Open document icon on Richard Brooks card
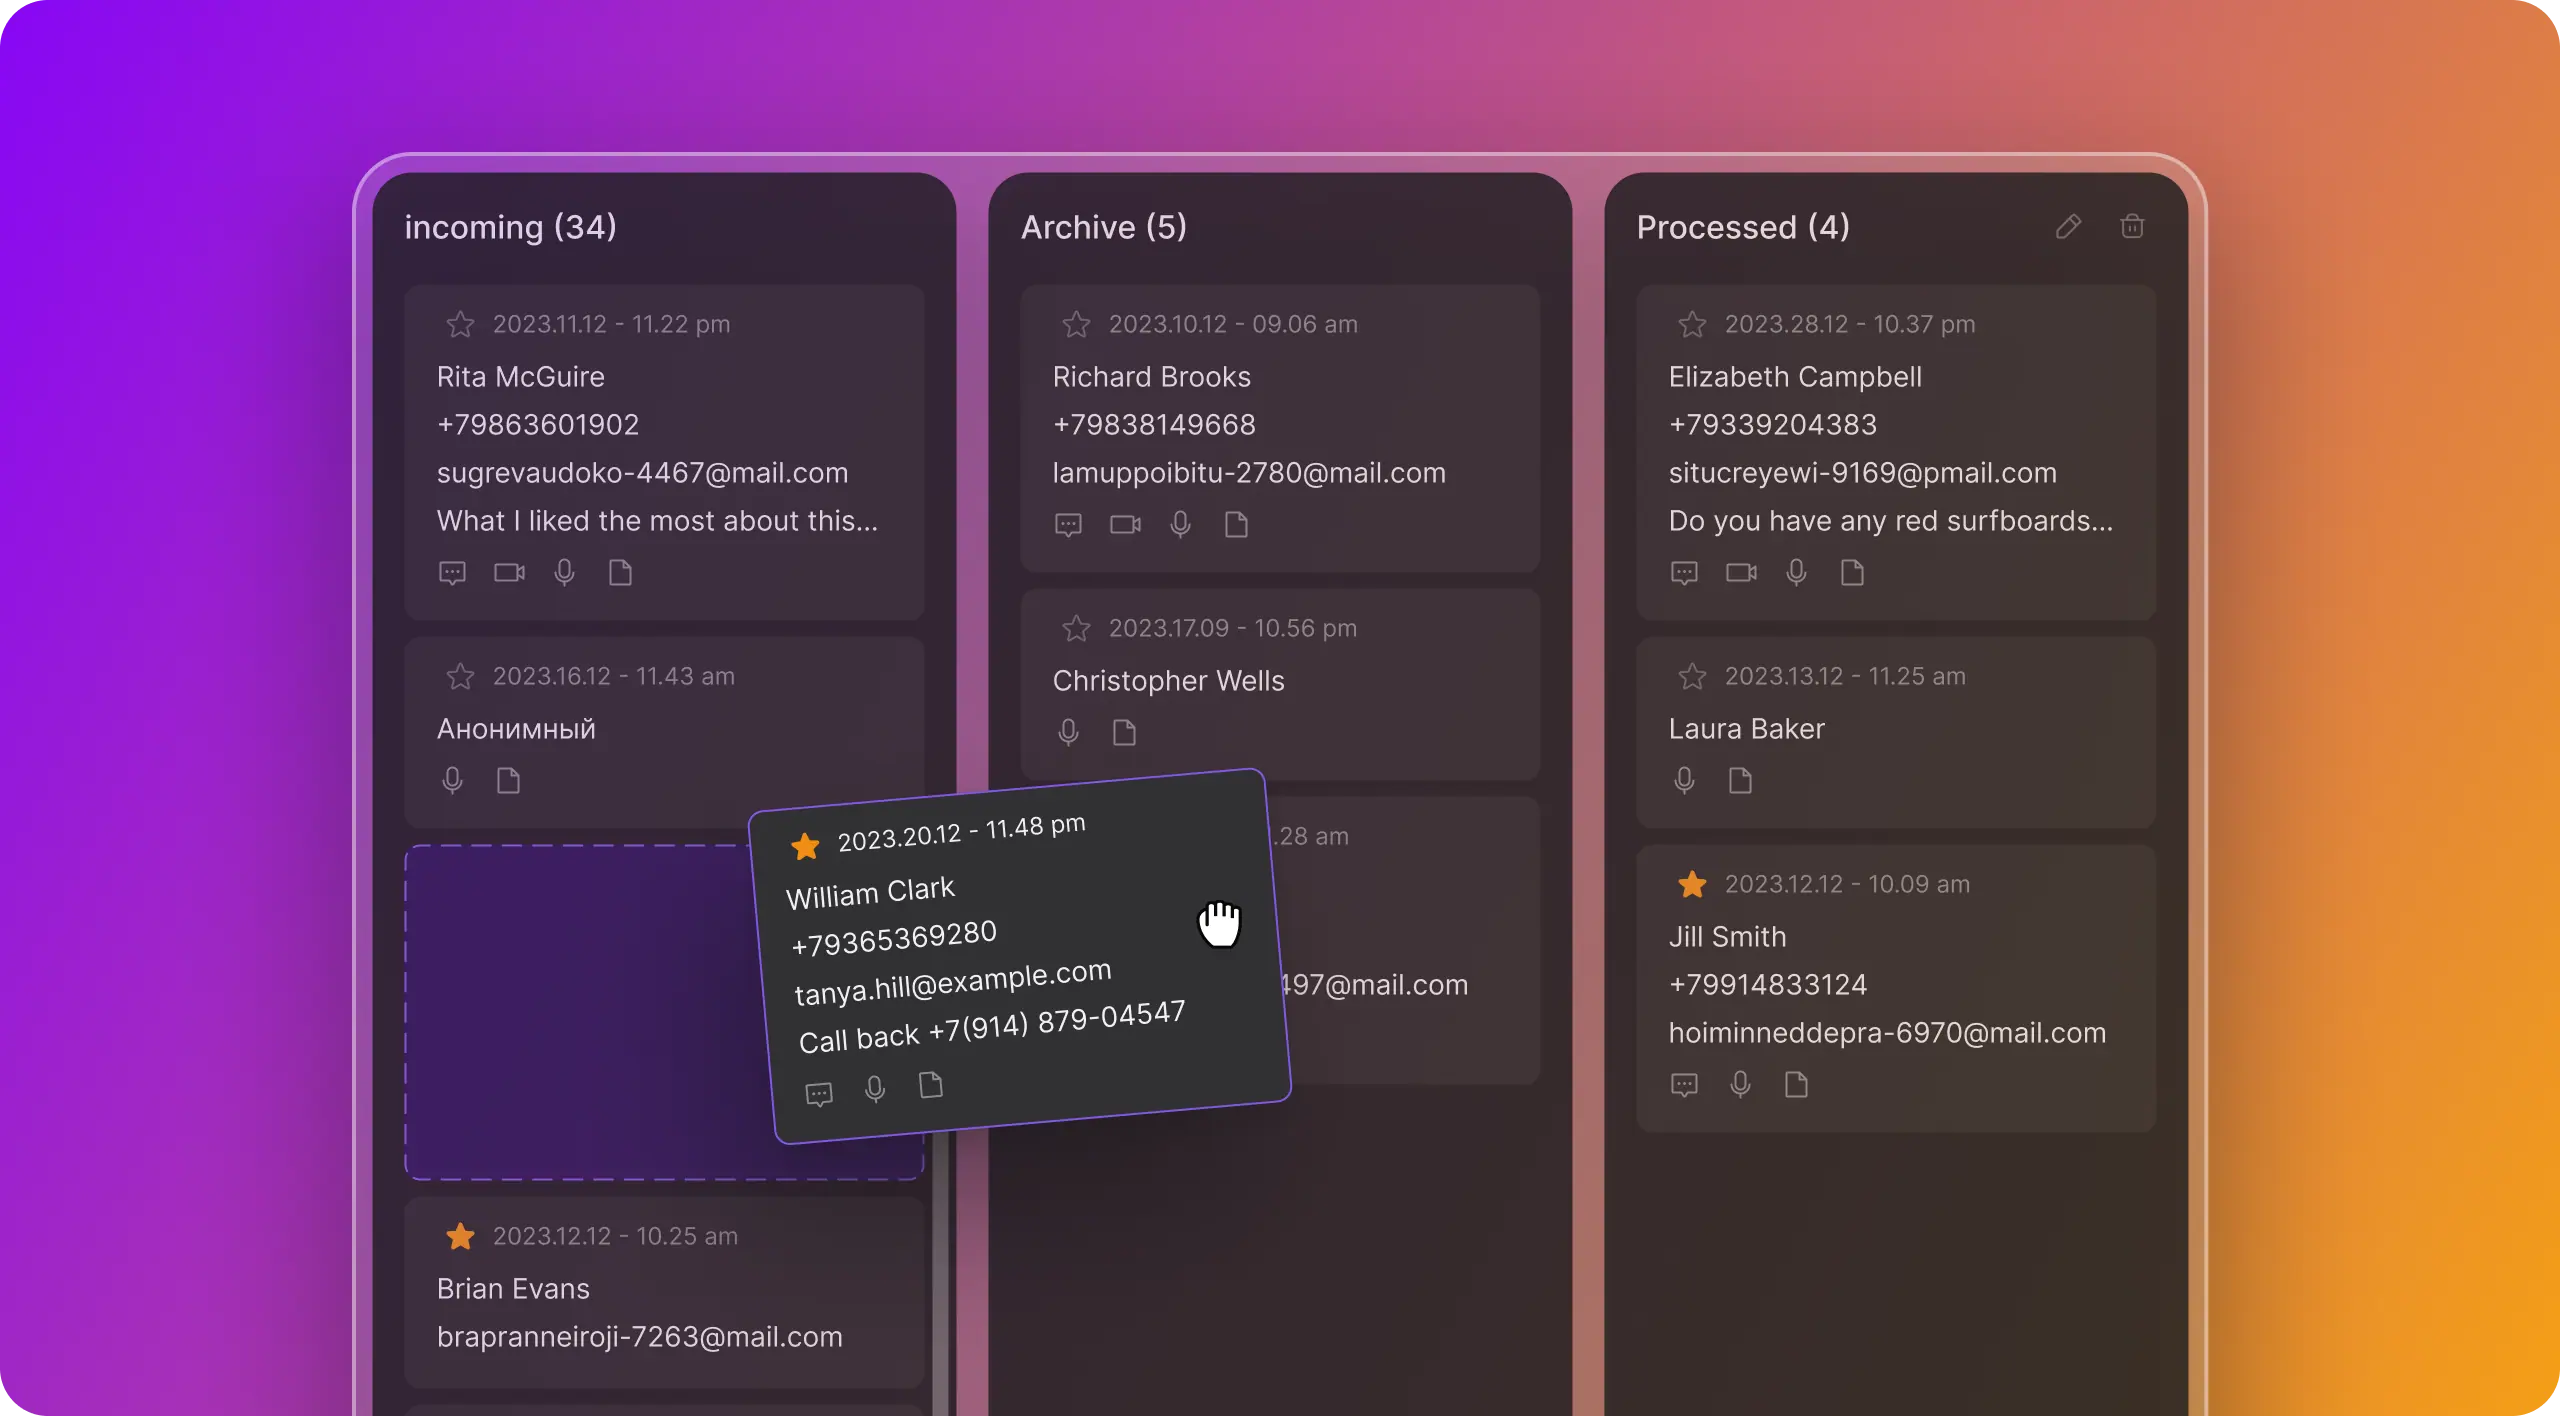This screenshot has width=2560, height=1416. pos(1236,524)
